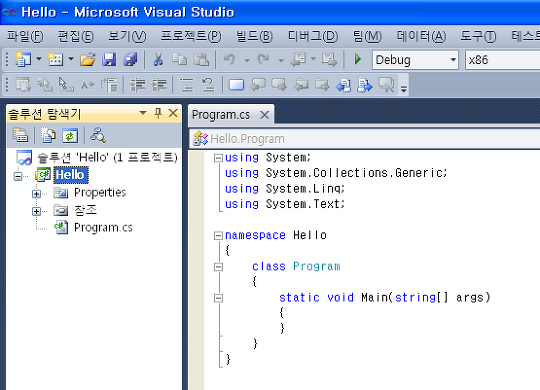Viewport: 540px width, 390px height.
Task: Click the Save All icon
Action: [131, 60]
